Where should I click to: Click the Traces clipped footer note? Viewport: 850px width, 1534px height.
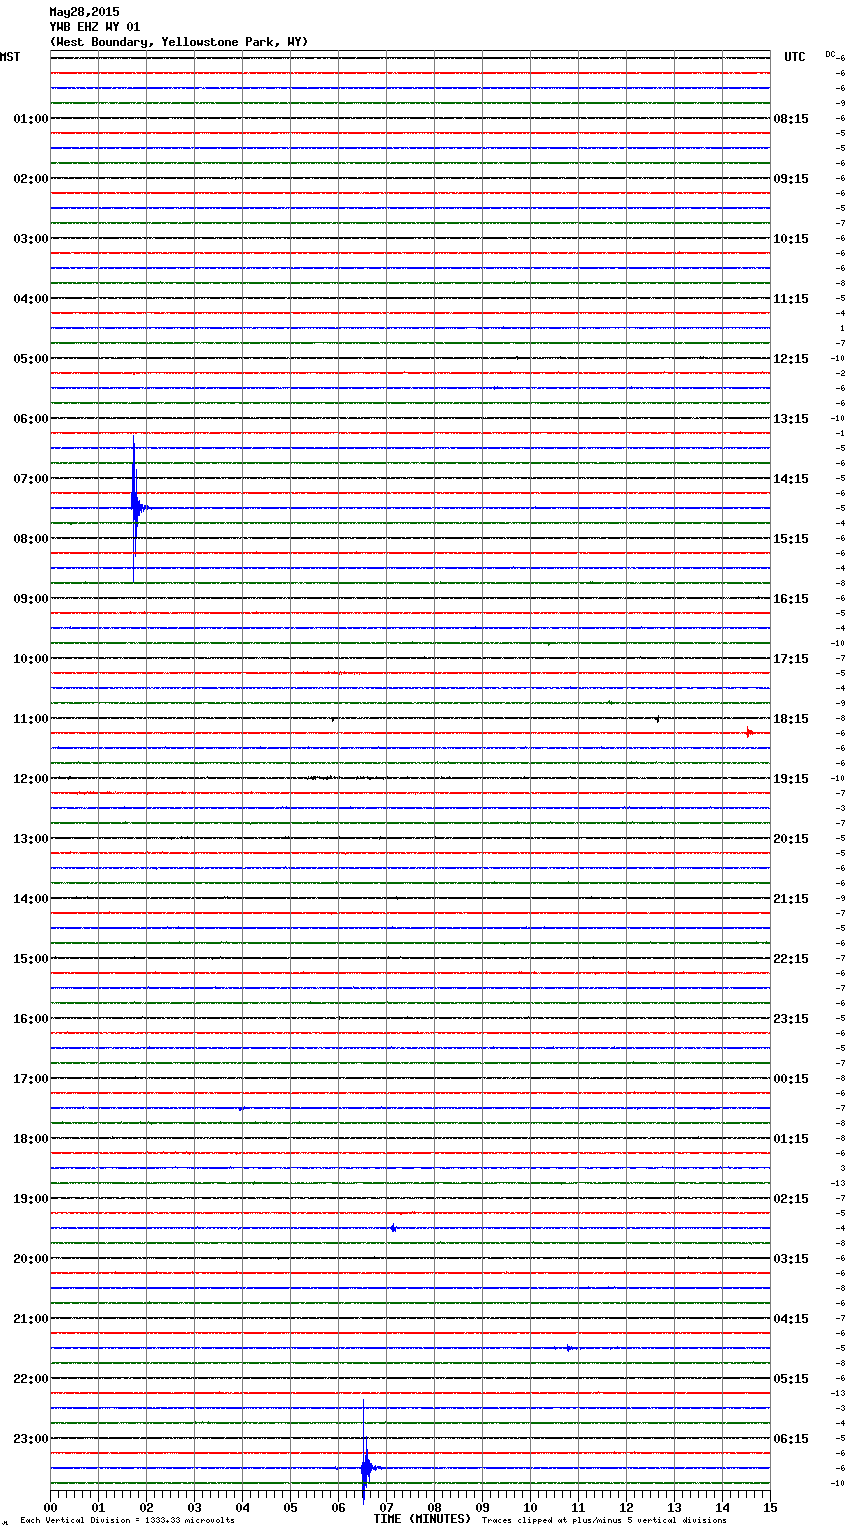click(x=605, y=1521)
